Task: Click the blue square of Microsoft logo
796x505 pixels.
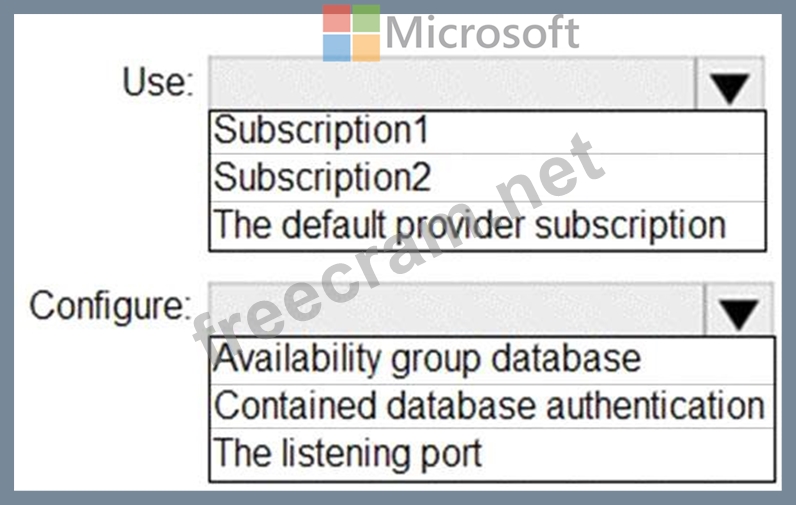Action: [337, 48]
